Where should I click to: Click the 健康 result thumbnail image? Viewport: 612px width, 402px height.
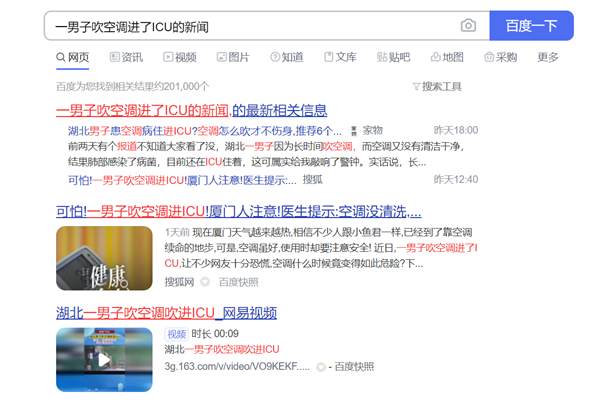click(x=104, y=258)
